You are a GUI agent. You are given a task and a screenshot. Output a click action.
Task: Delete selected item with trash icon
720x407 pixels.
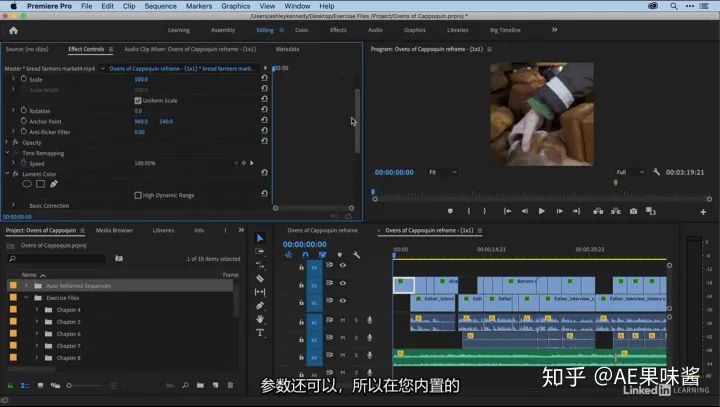coord(231,385)
